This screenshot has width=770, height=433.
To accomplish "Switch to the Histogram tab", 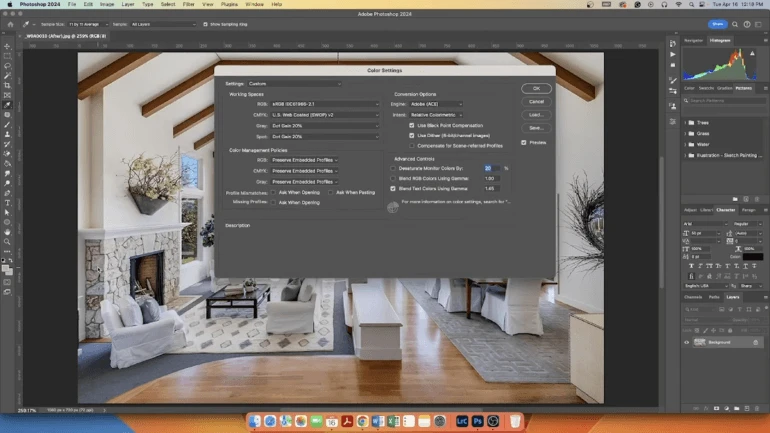I will tap(720, 40).
